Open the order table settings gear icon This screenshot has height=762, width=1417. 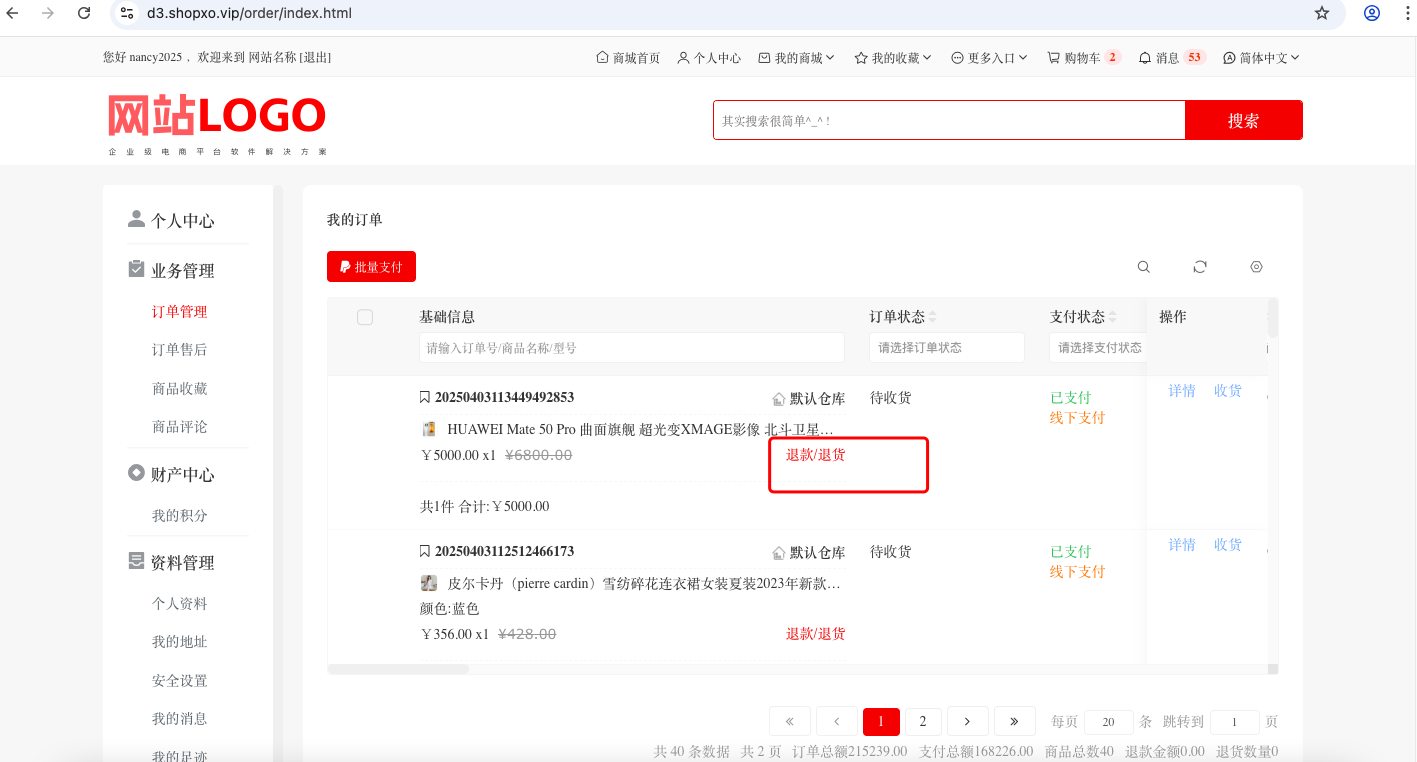point(1257,267)
